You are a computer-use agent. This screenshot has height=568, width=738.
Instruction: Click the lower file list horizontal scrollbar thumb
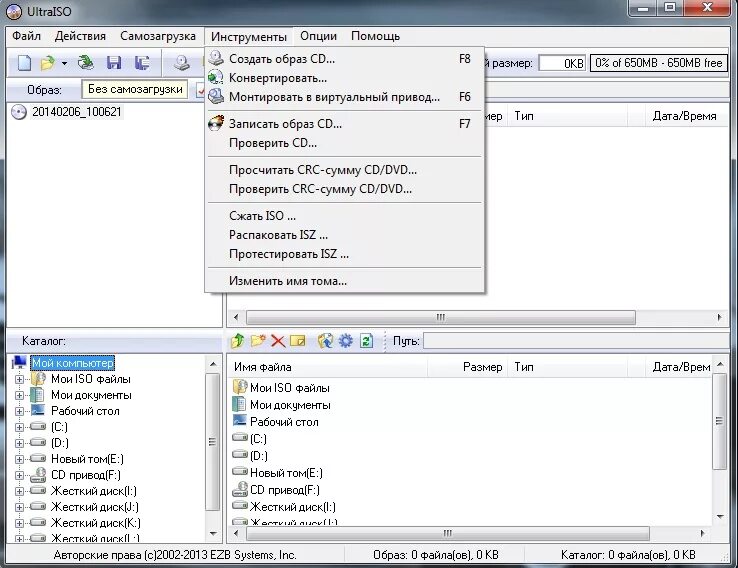447,534
